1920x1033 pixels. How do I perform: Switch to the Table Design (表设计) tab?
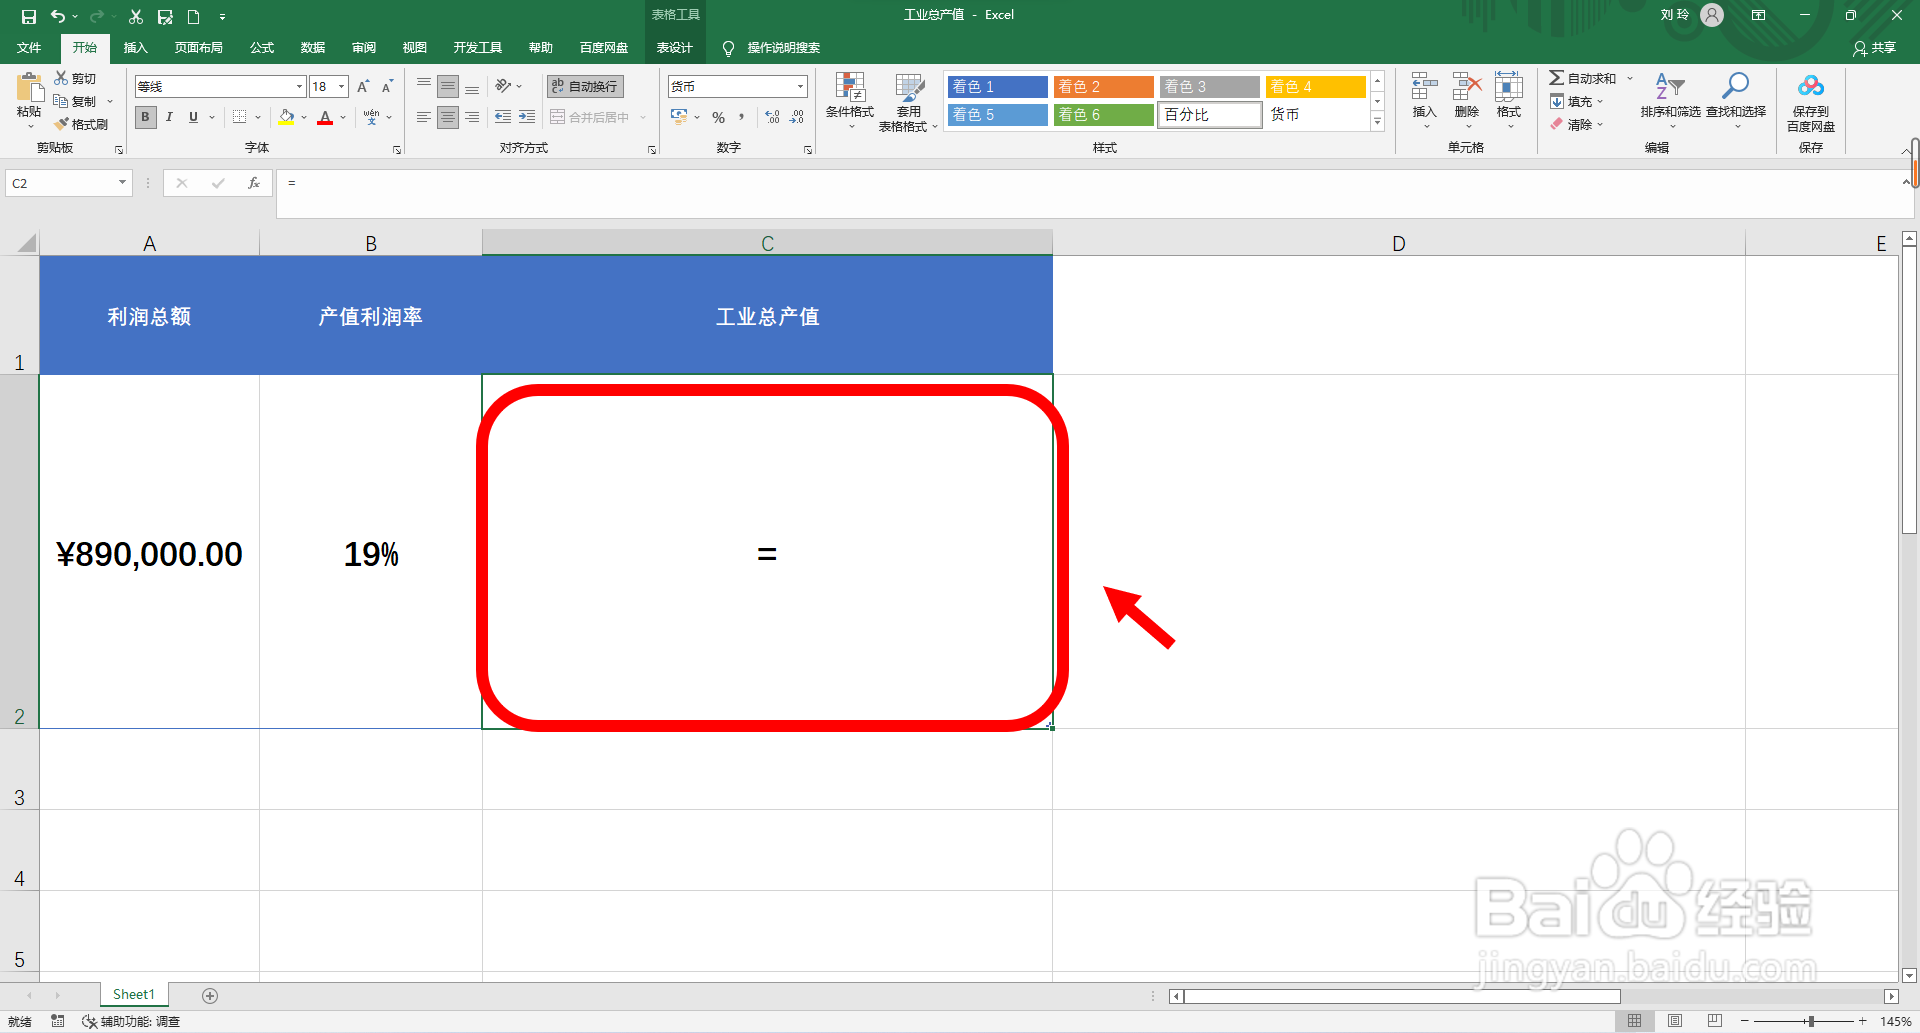[674, 47]
